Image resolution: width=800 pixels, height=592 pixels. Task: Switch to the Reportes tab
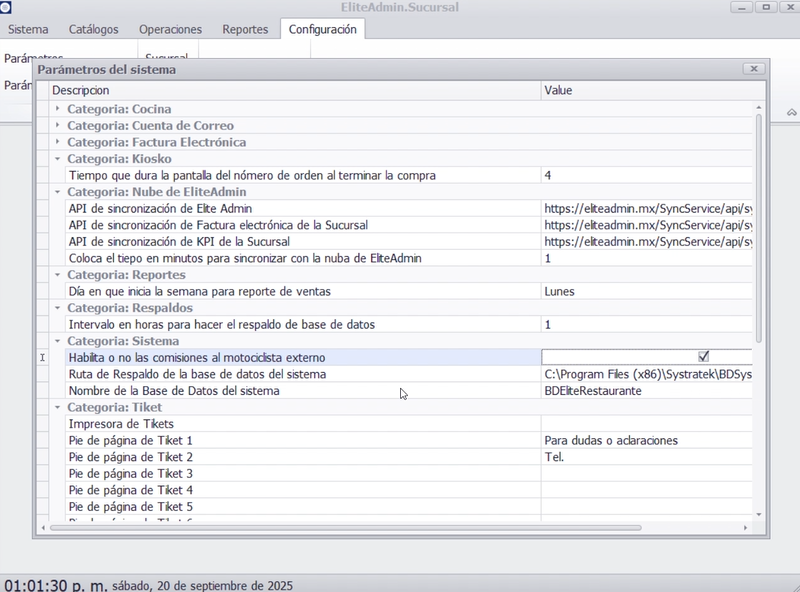point(245,30)
